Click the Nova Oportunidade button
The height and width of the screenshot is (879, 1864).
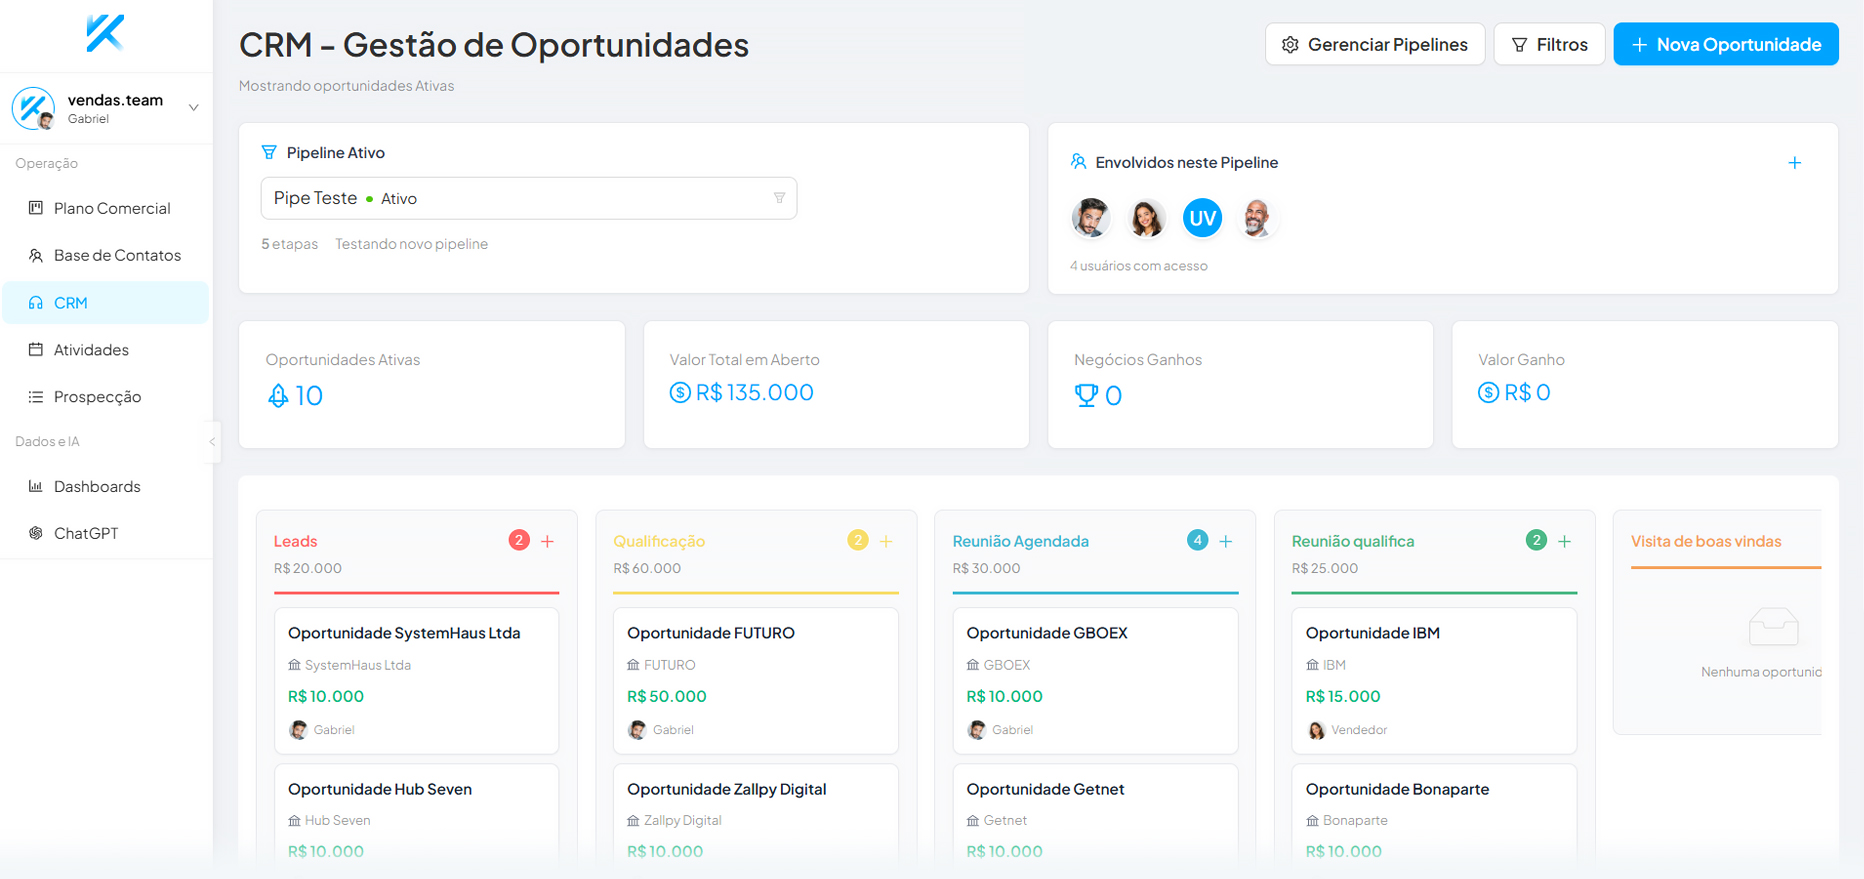tap(1725, 44)
